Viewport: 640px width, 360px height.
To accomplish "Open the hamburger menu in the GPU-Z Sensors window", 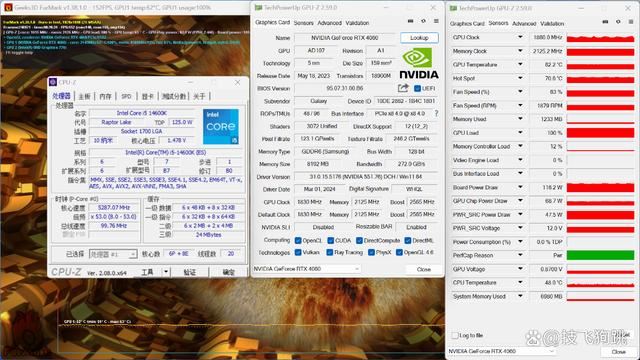I will click(631, 22).
